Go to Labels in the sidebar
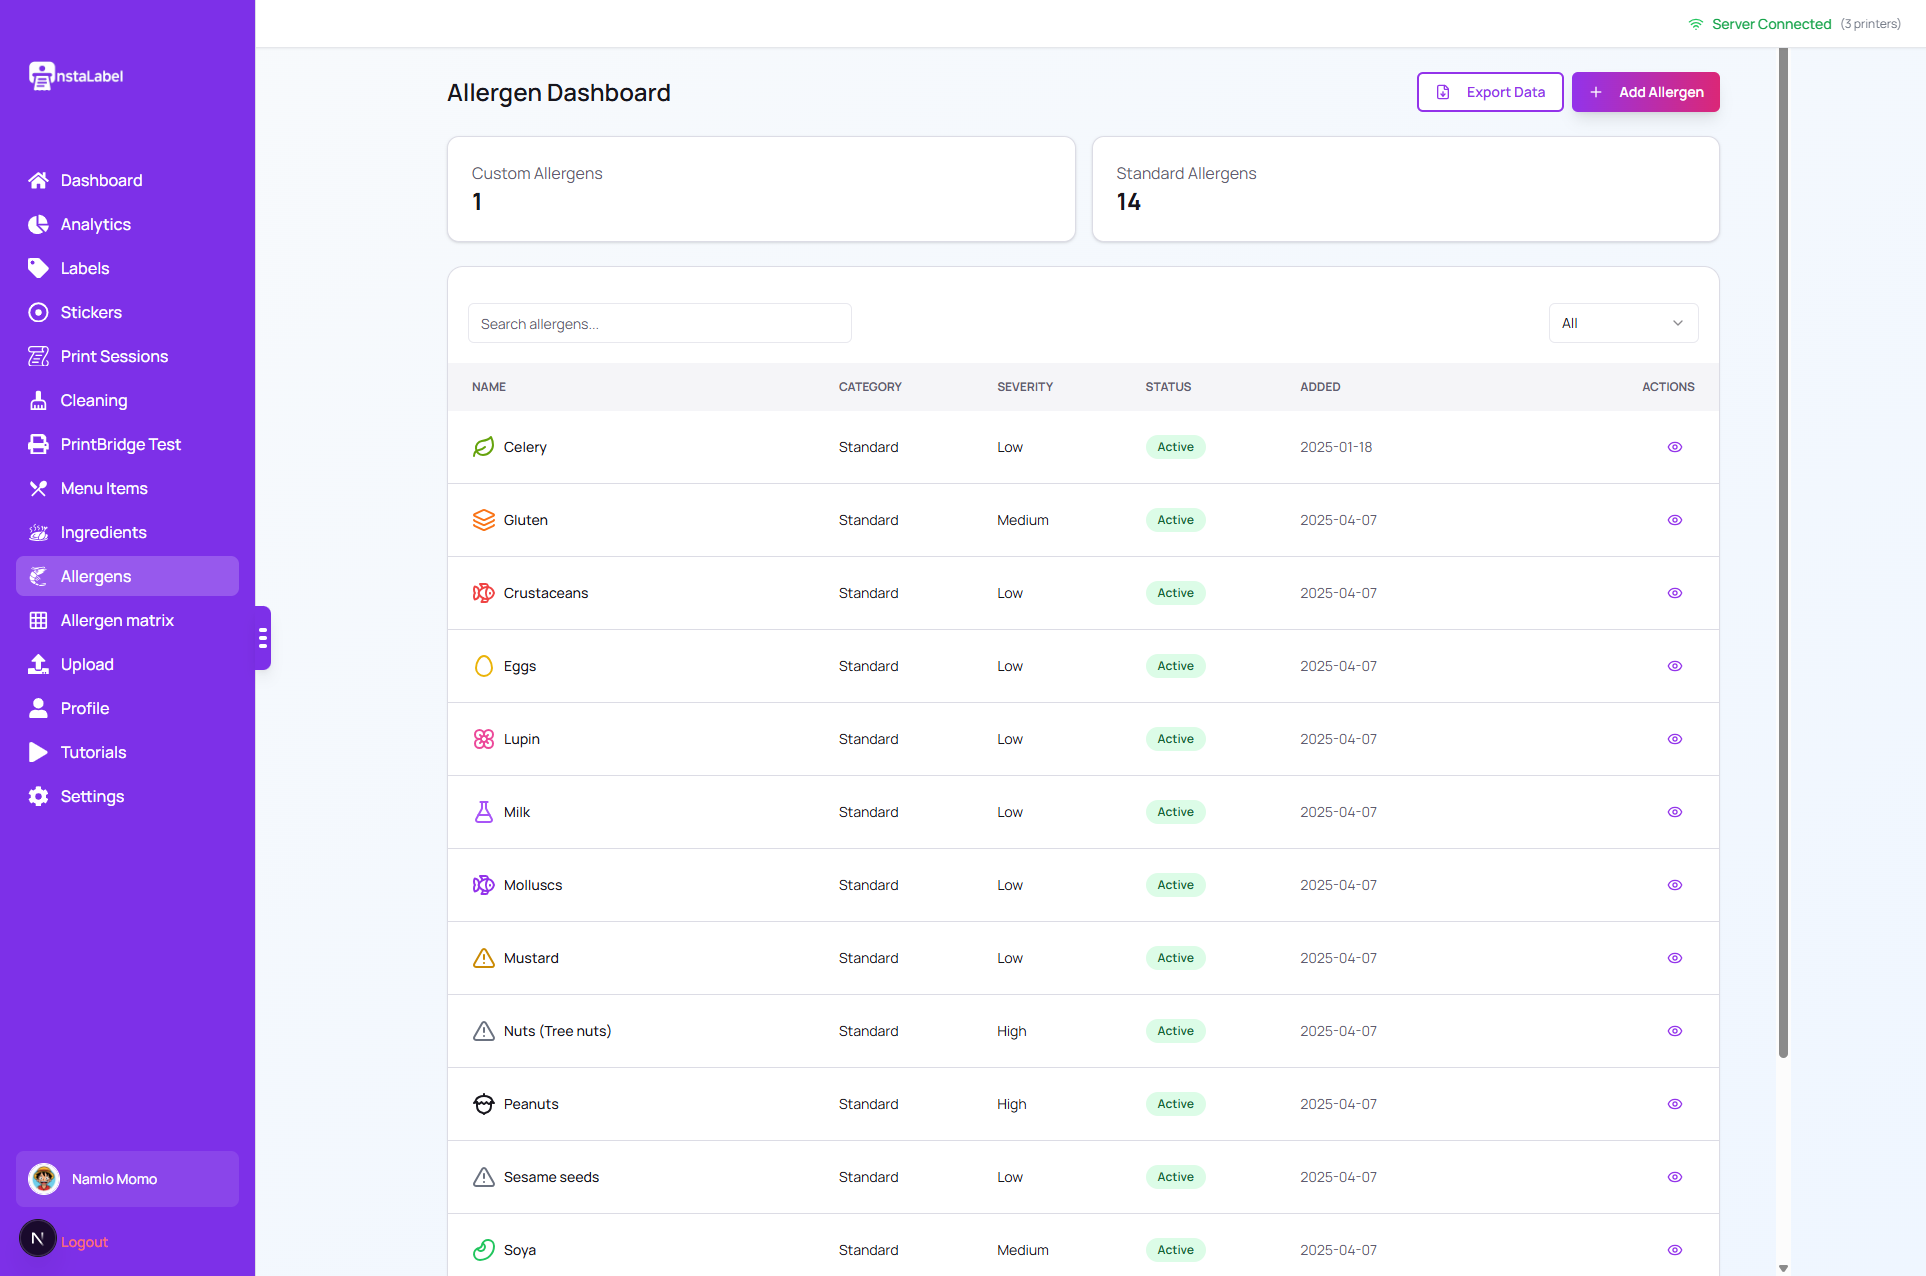1926x1276 pixels. [x=127, y=268]
